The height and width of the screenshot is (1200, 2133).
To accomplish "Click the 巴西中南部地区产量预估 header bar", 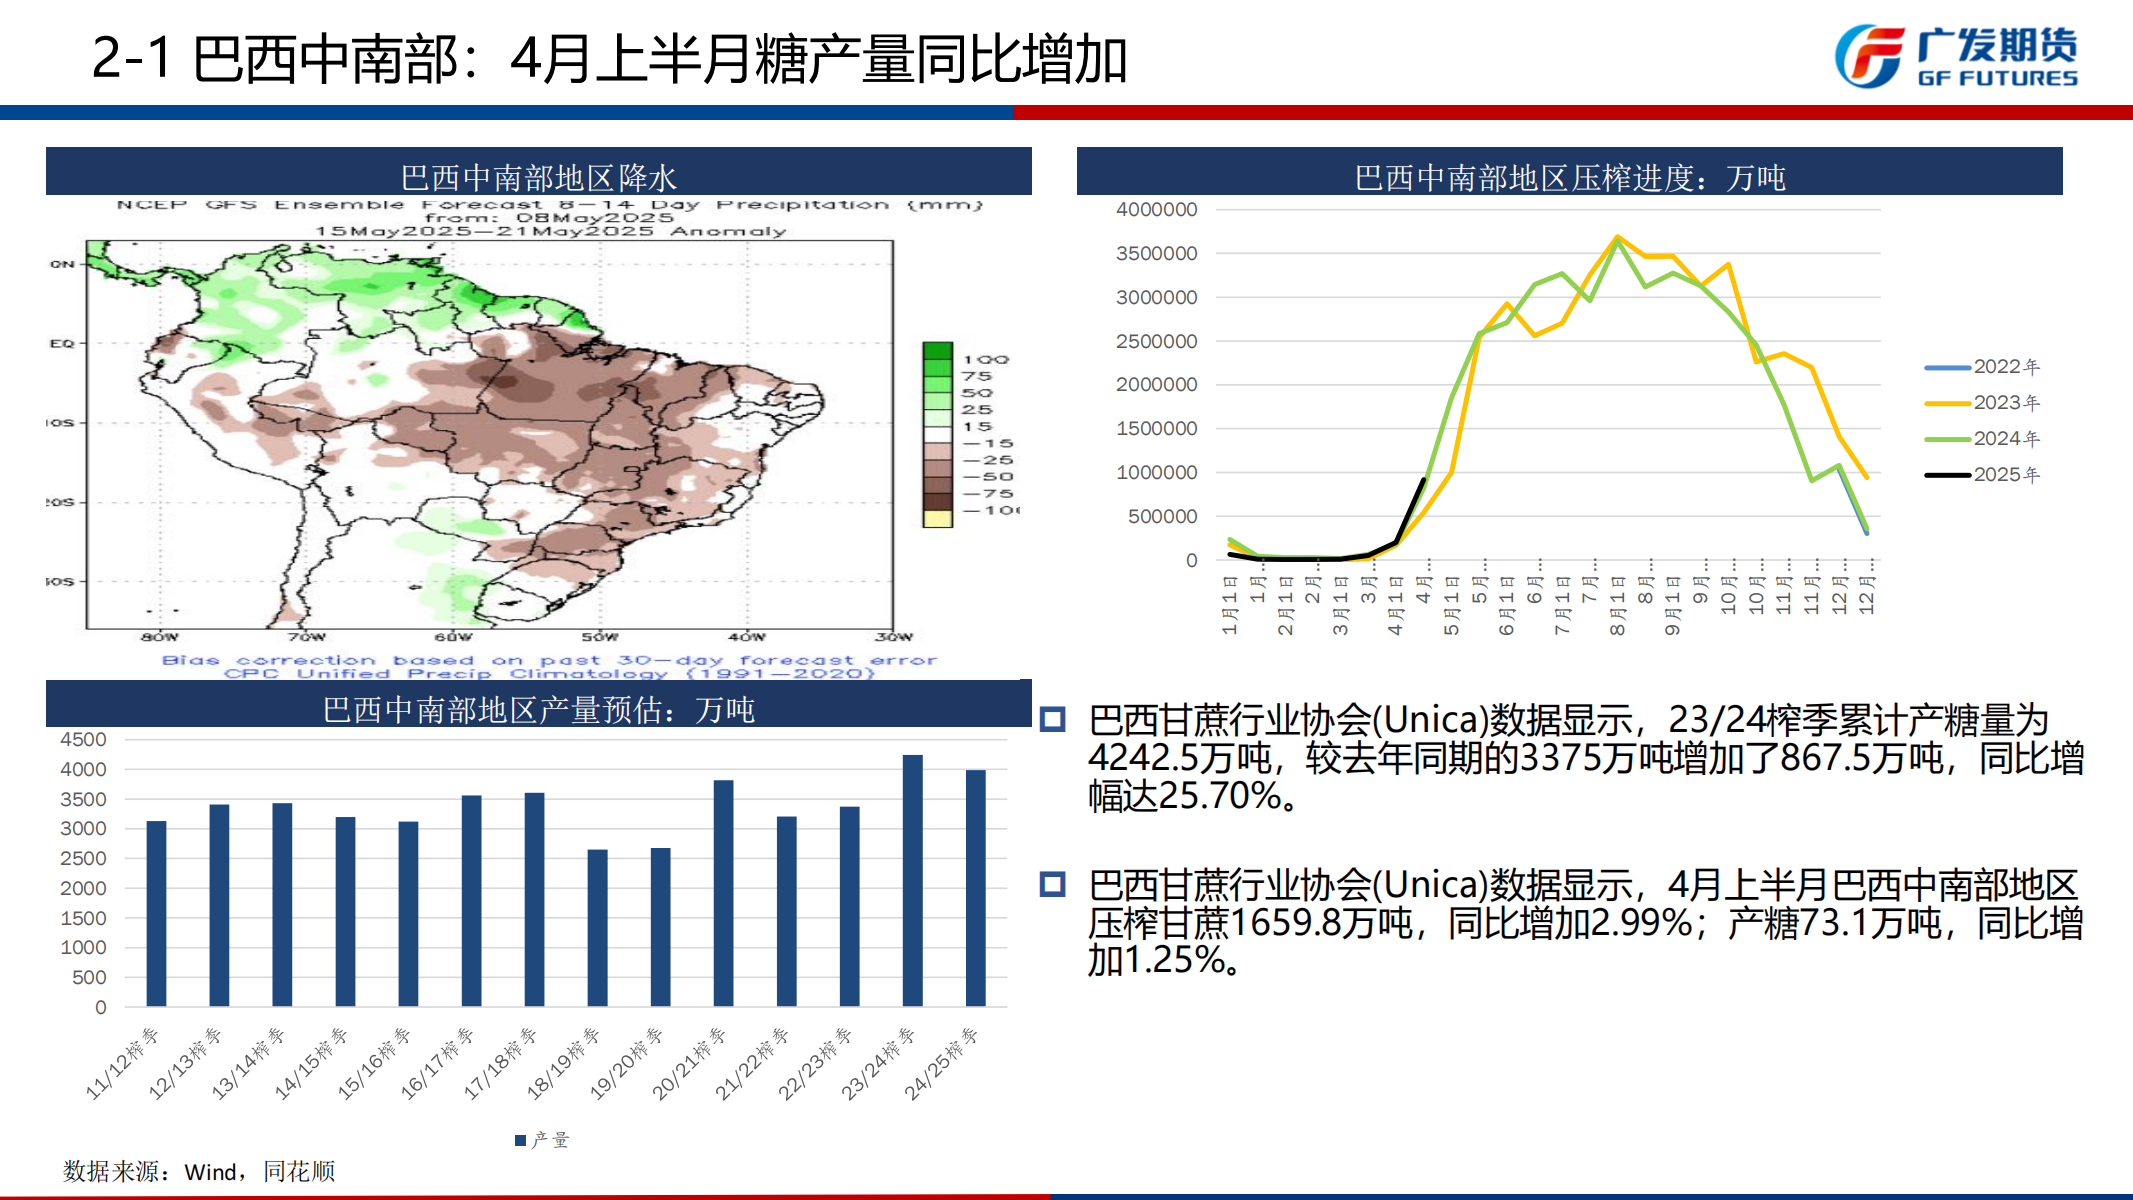I will click(x=538, y=708).
